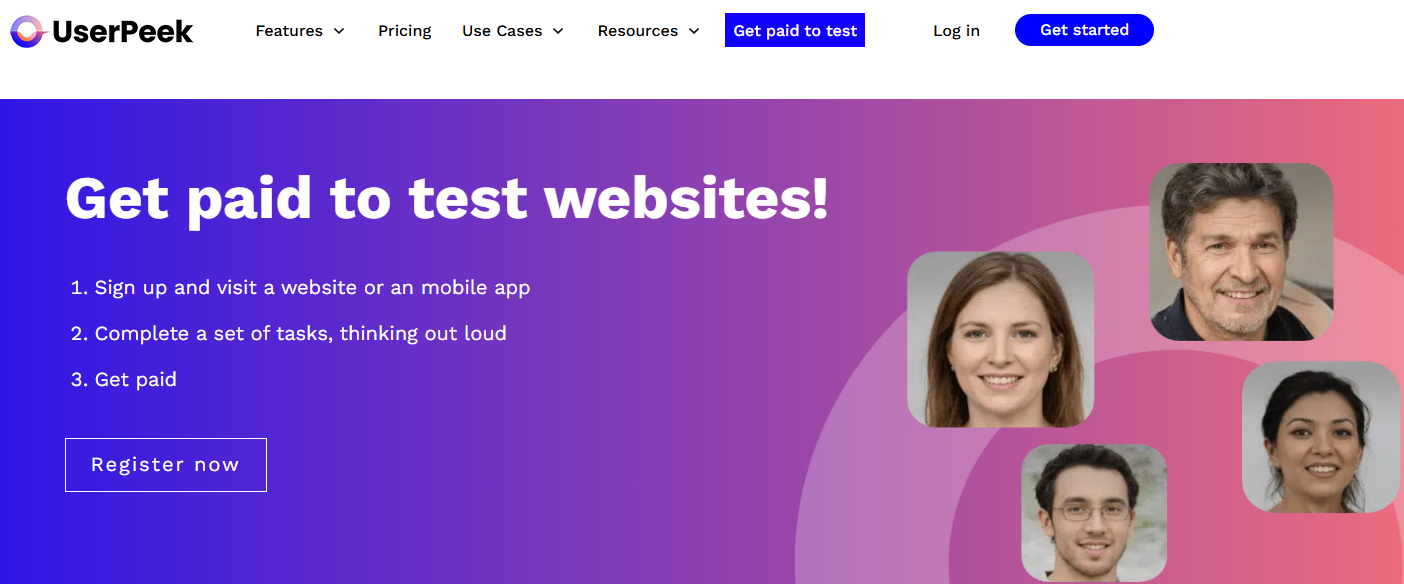This screenshot has width=1404, height=584.
Task: Click the Get paid to test websites heading
Action: (x=447, y=198)
